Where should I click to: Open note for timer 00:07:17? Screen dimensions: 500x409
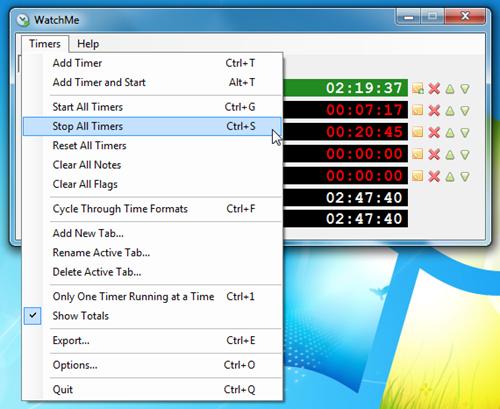pyautogui.click(x=418, y=110)
